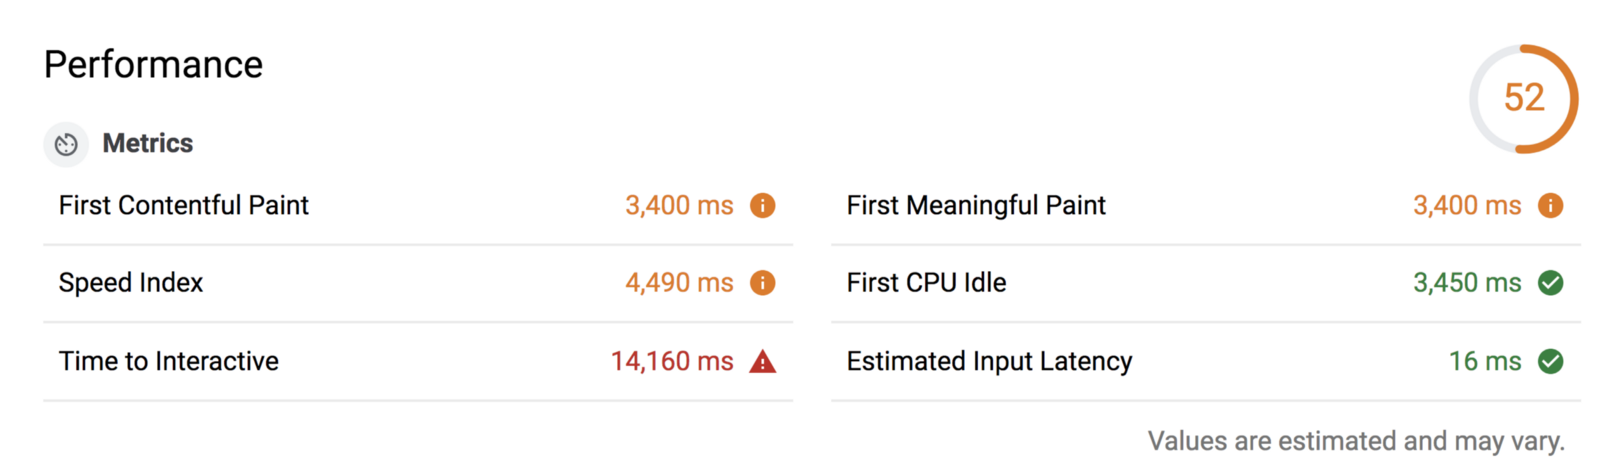Select the 4,490 ms Speed Index value
Image resolution: width=1600 pixels, height=474 pixels.
(x=679, y=283)
